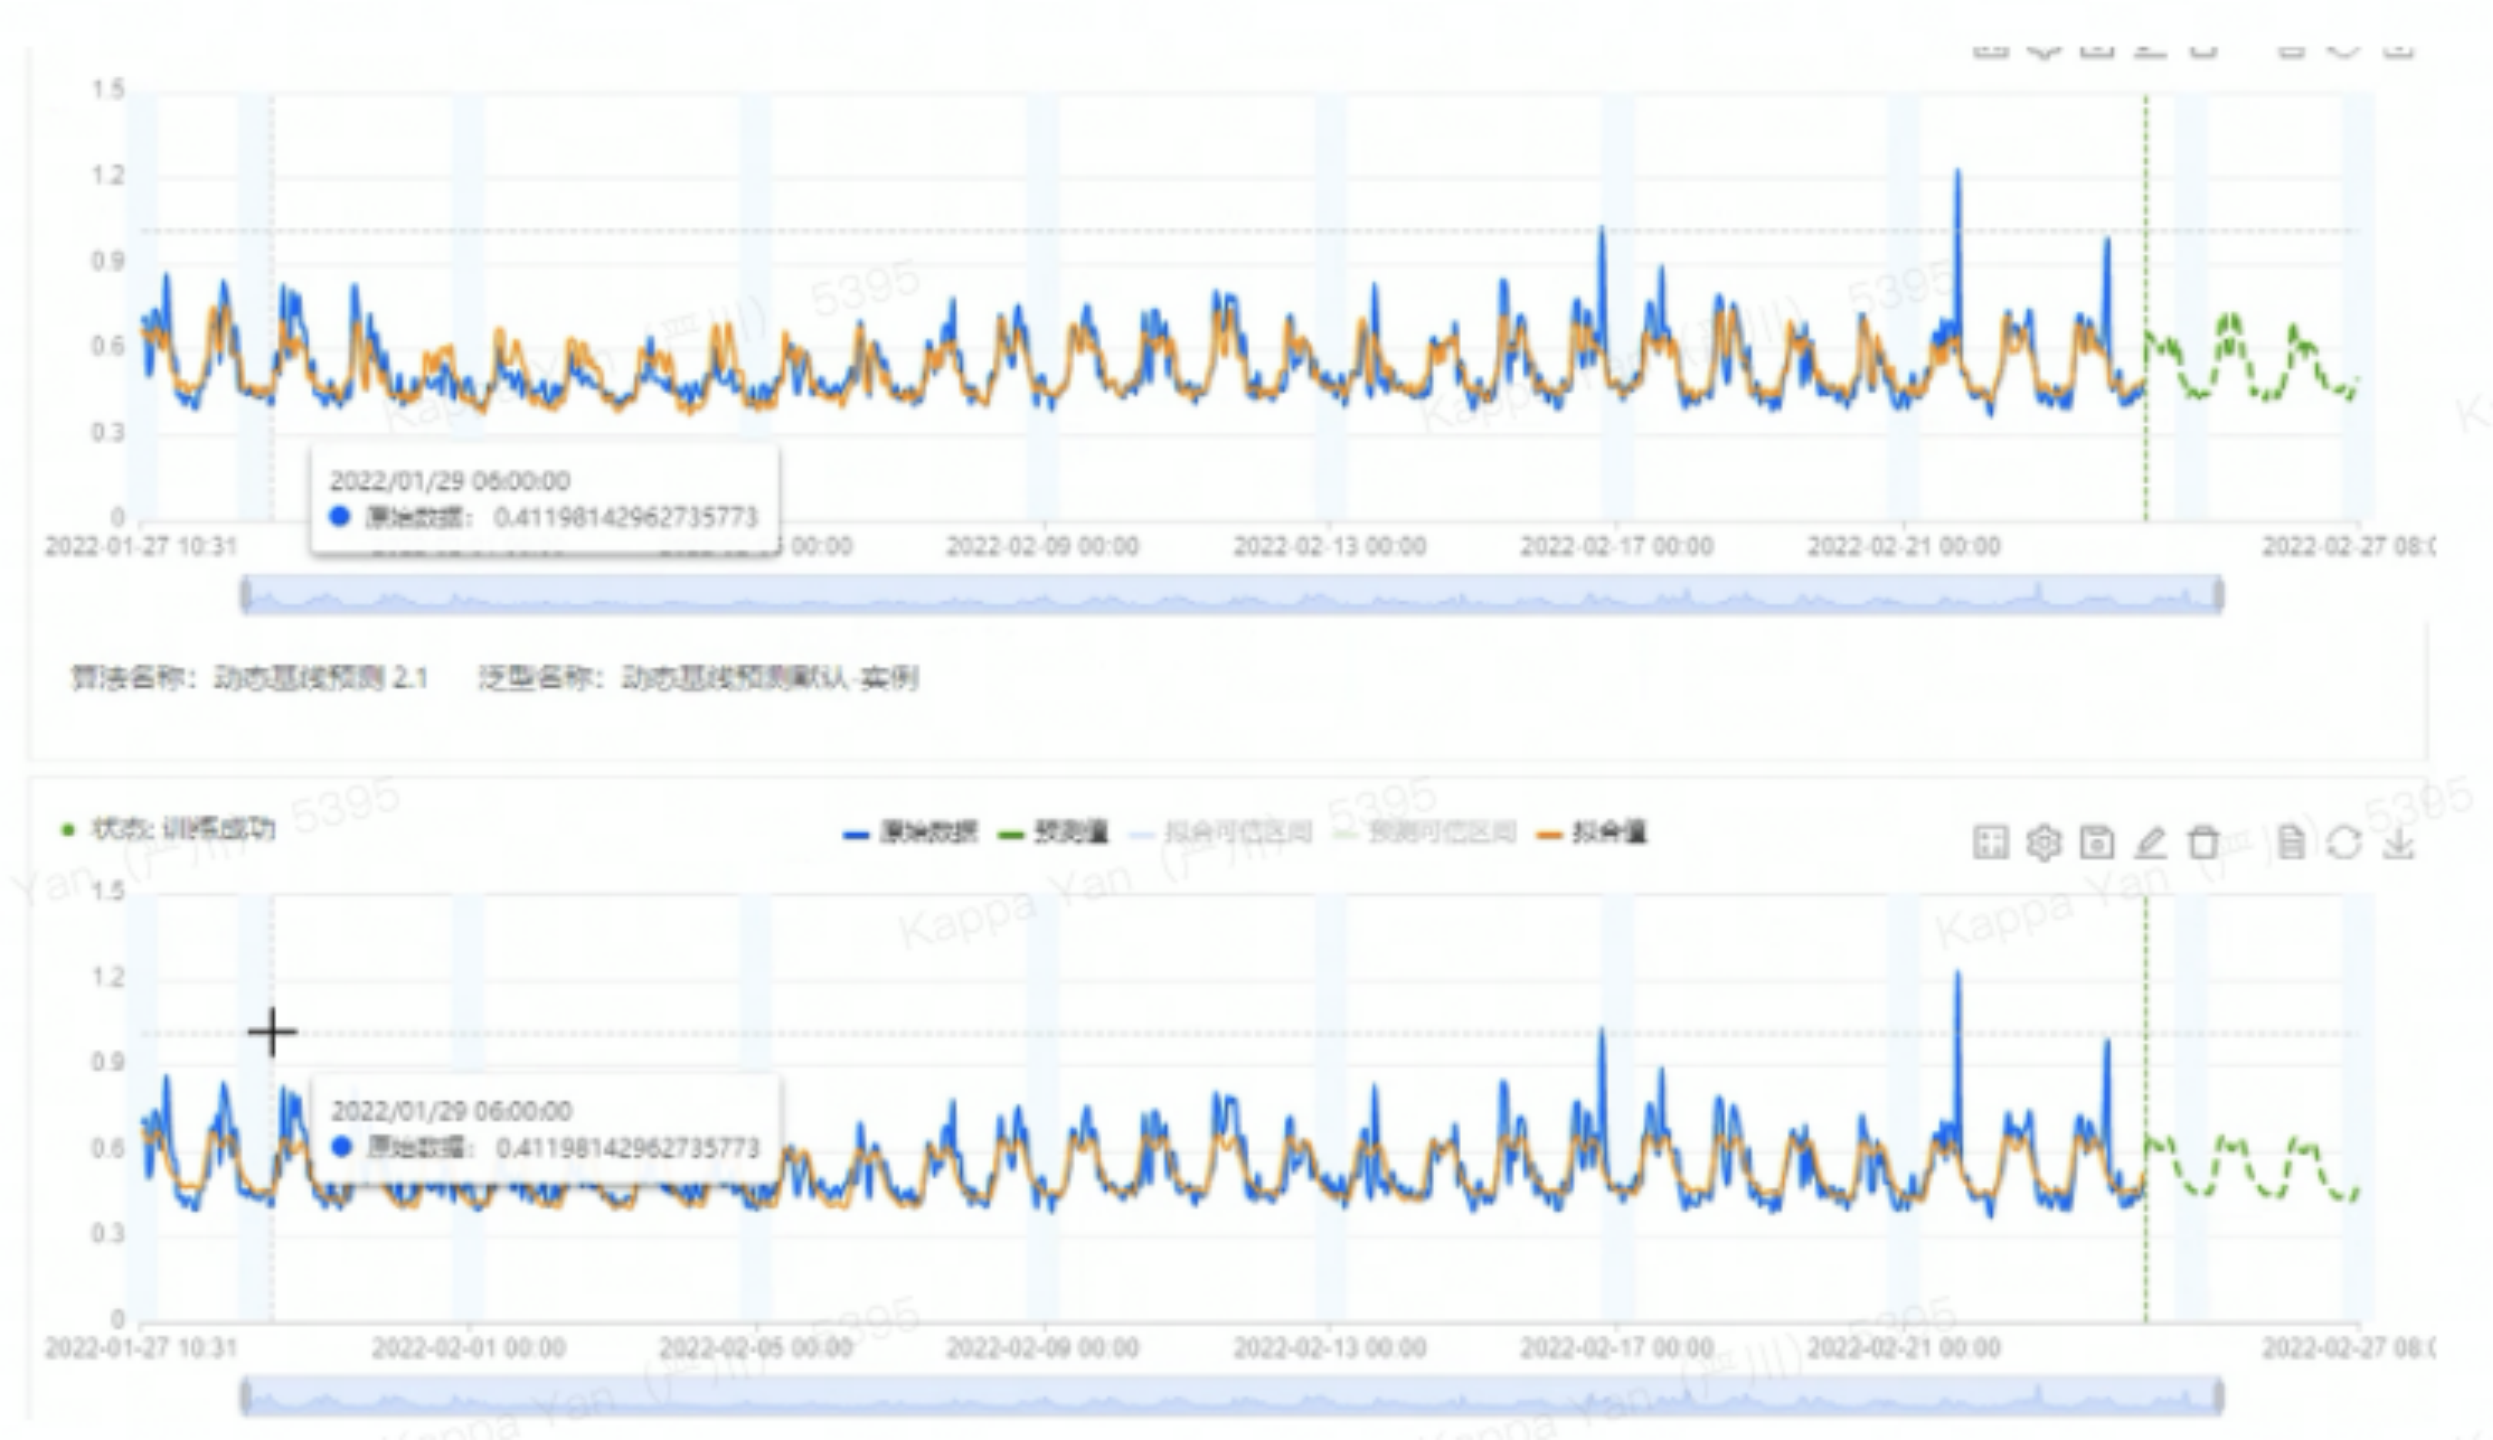Click right handle of upper chart zoom slider
Screen dimensions: 2493x1440
pos(2218,595)
